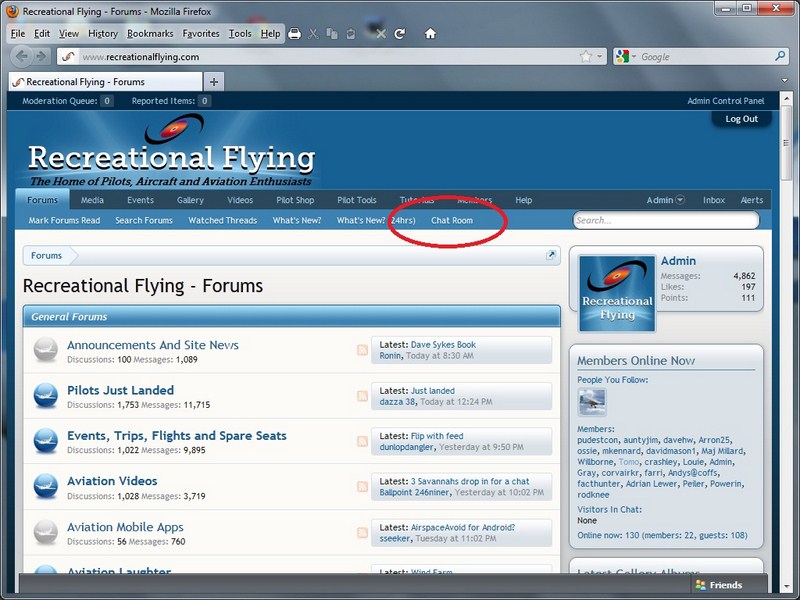Screen dimensions: 800x600
Task: Click the Stop loading X icon
Action: (x=381, y=34)
